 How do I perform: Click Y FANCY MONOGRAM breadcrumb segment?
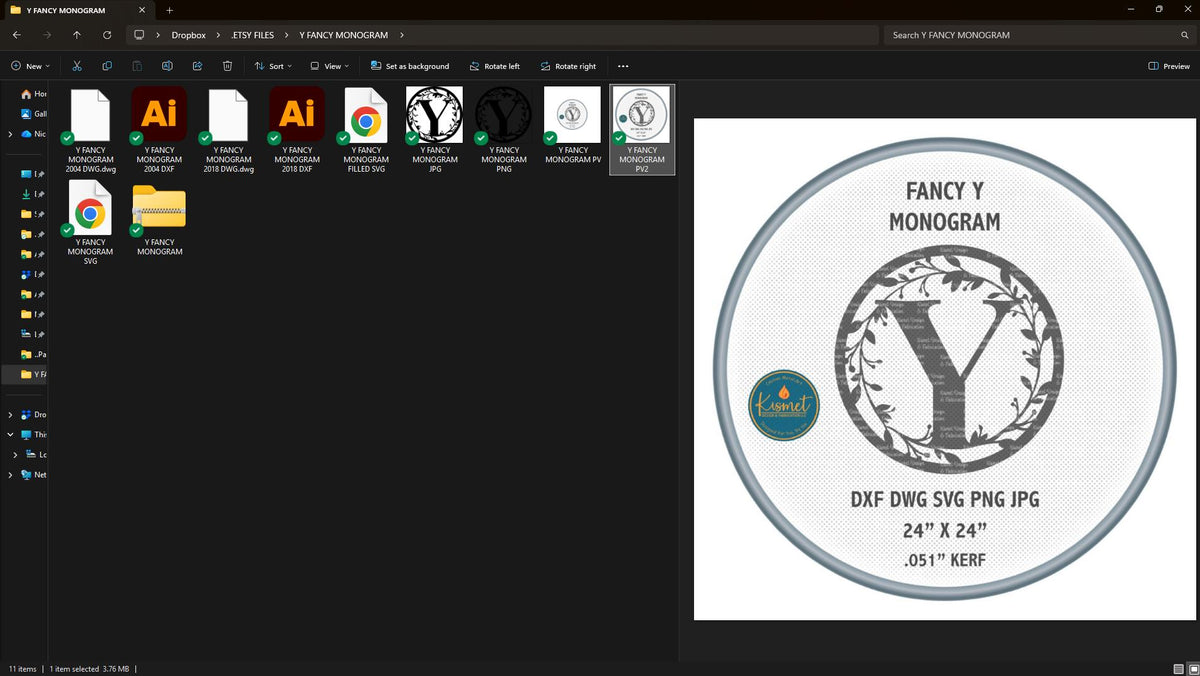(343, 35)
